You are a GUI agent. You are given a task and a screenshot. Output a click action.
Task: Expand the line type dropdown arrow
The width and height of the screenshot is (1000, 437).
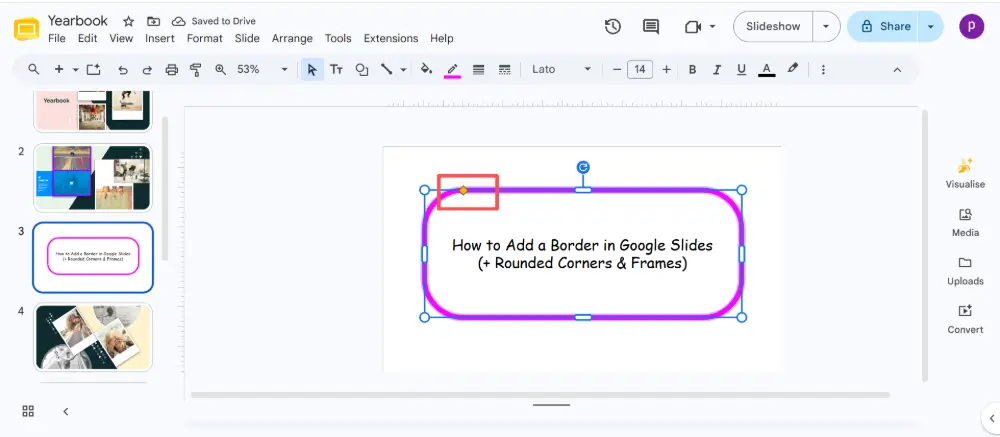point(403,70)
